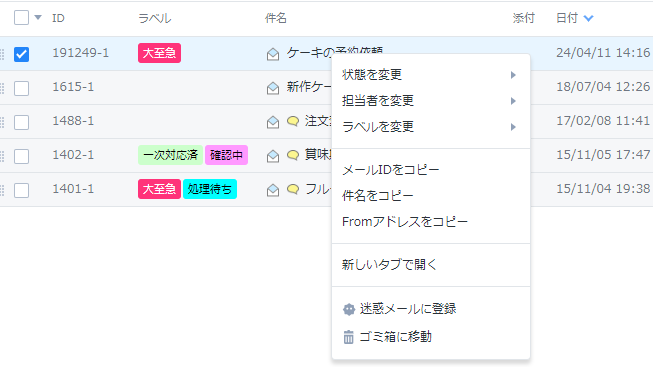Check the checkbox for mail 1488-1
Viewport: 653px width, 367px height.
(x=21, y=122)
